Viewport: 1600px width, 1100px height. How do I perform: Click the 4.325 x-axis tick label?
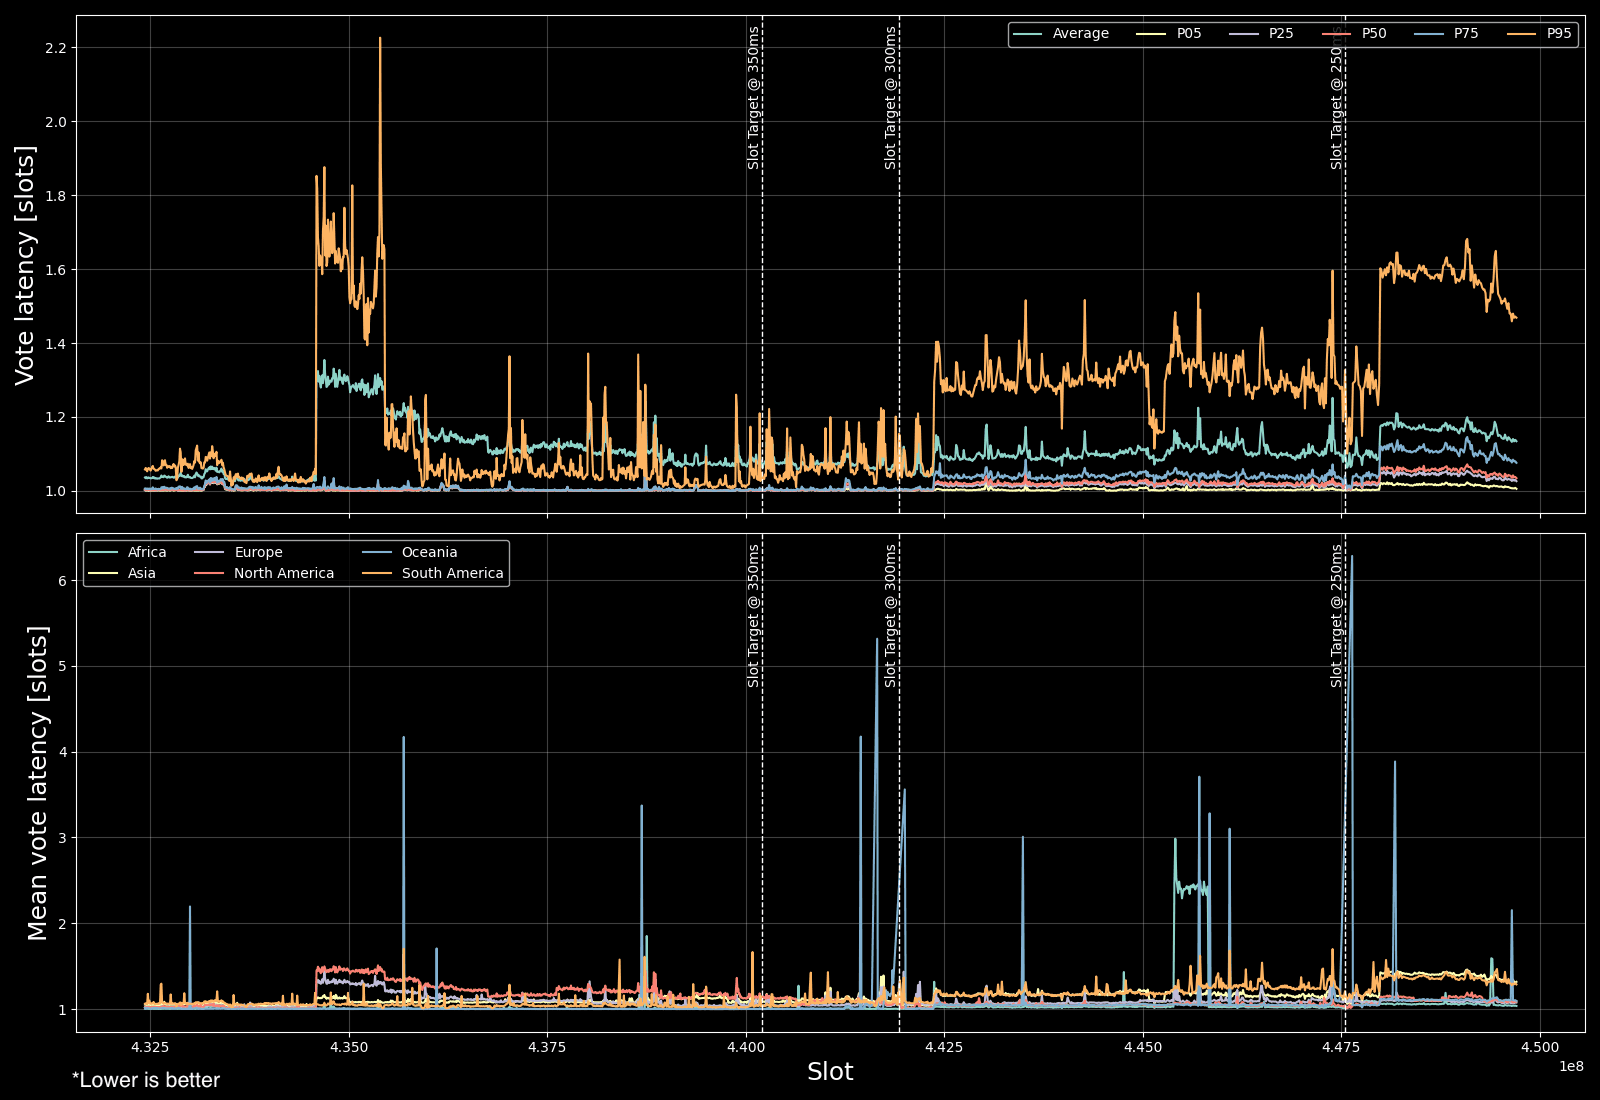point(151,1048)
